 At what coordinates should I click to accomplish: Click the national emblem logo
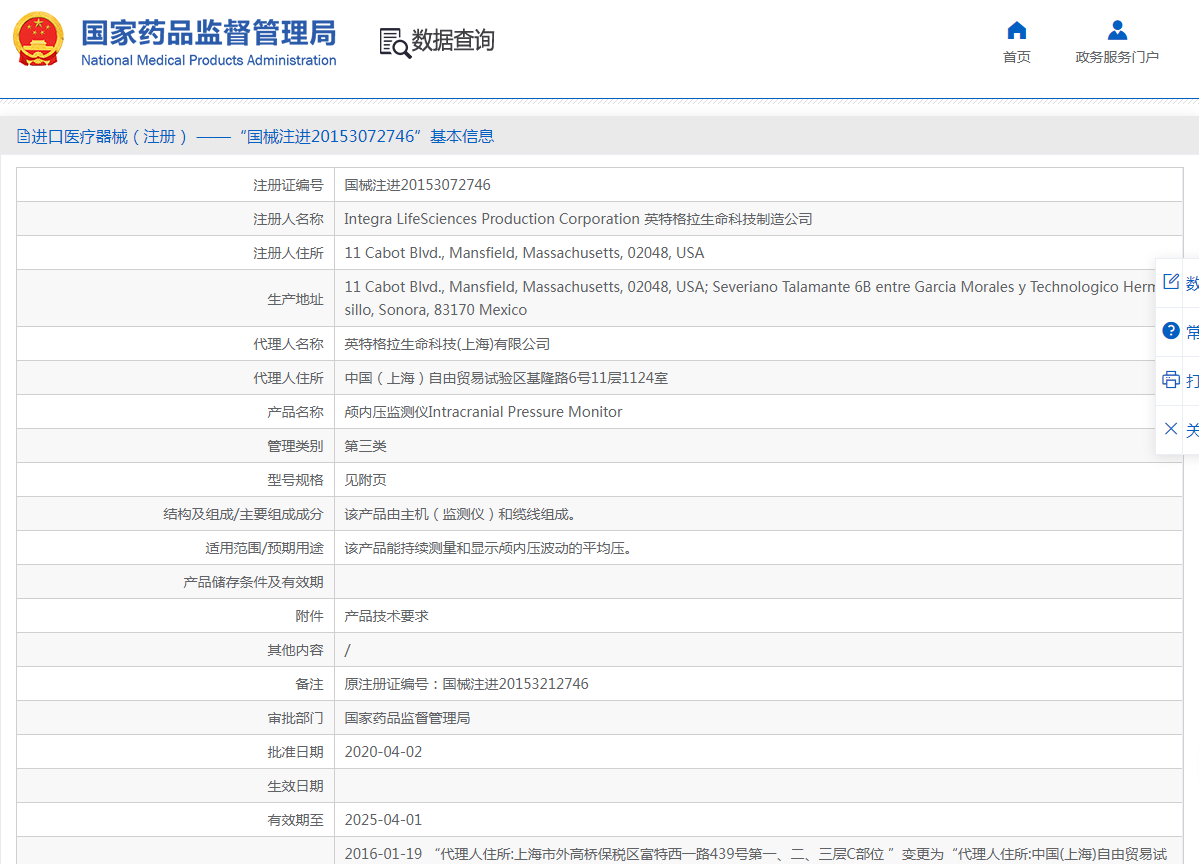38,39
